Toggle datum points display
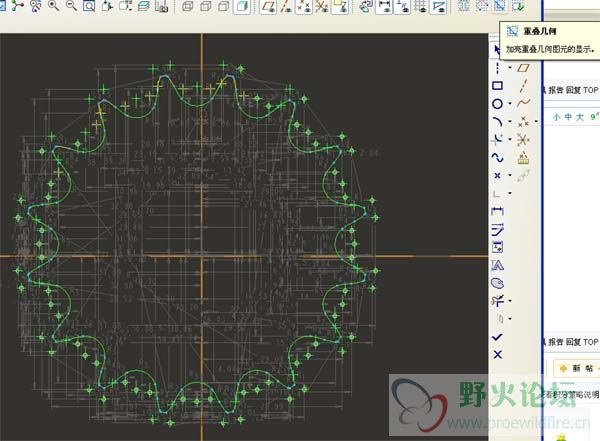The width and height of the screenshot is (600, 441). pyautogui.click(x=304, y=7)
